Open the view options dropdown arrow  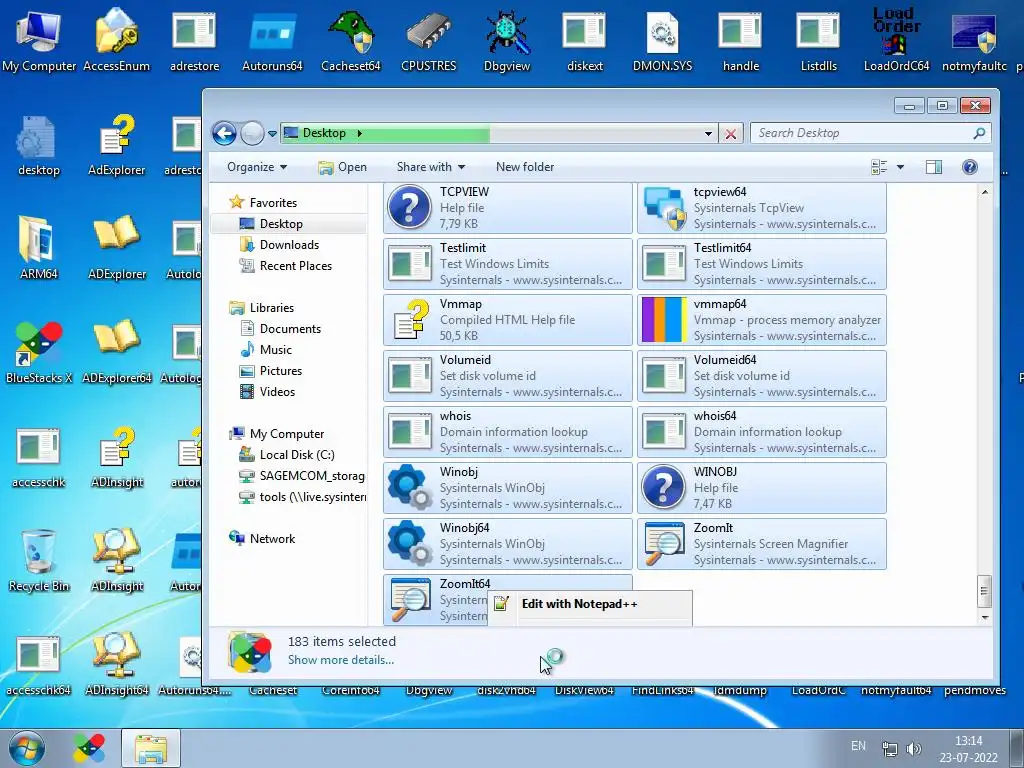coord(900,167)
